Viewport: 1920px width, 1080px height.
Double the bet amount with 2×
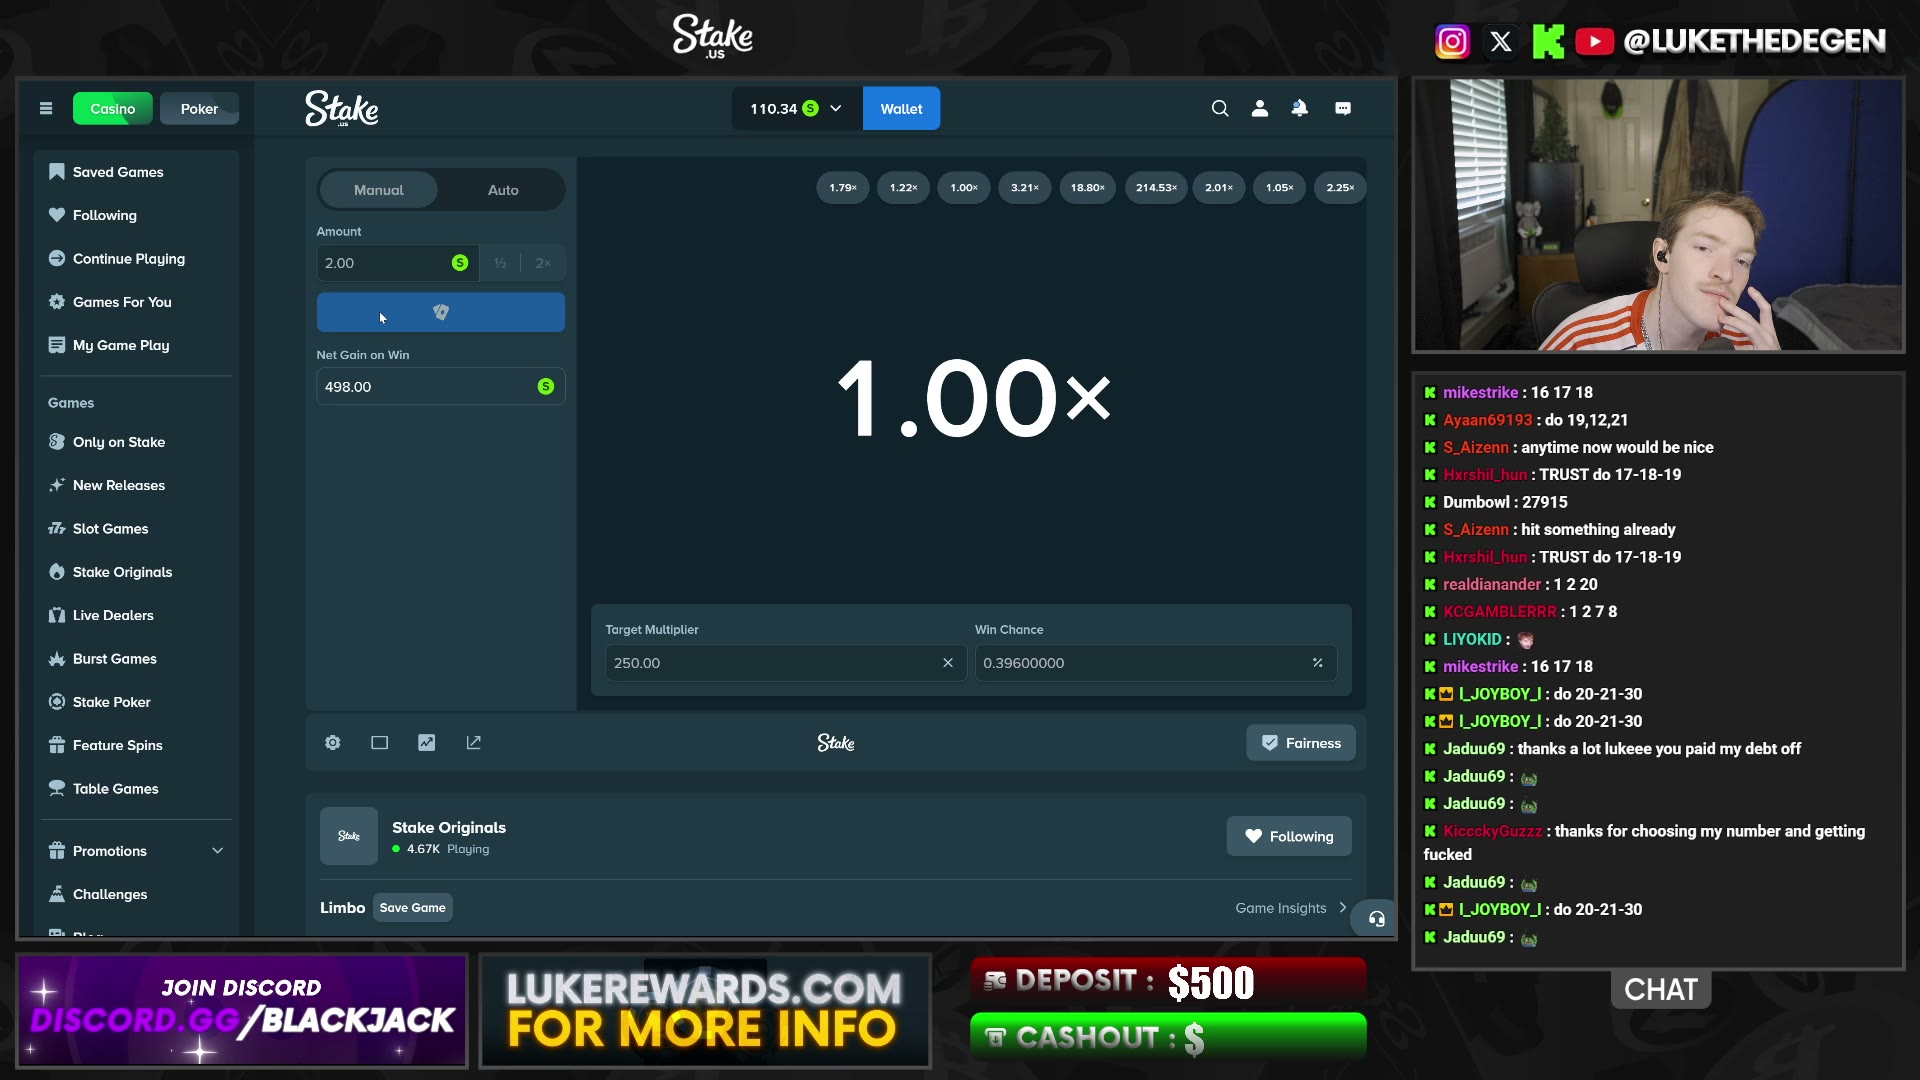tap(543, 263)
